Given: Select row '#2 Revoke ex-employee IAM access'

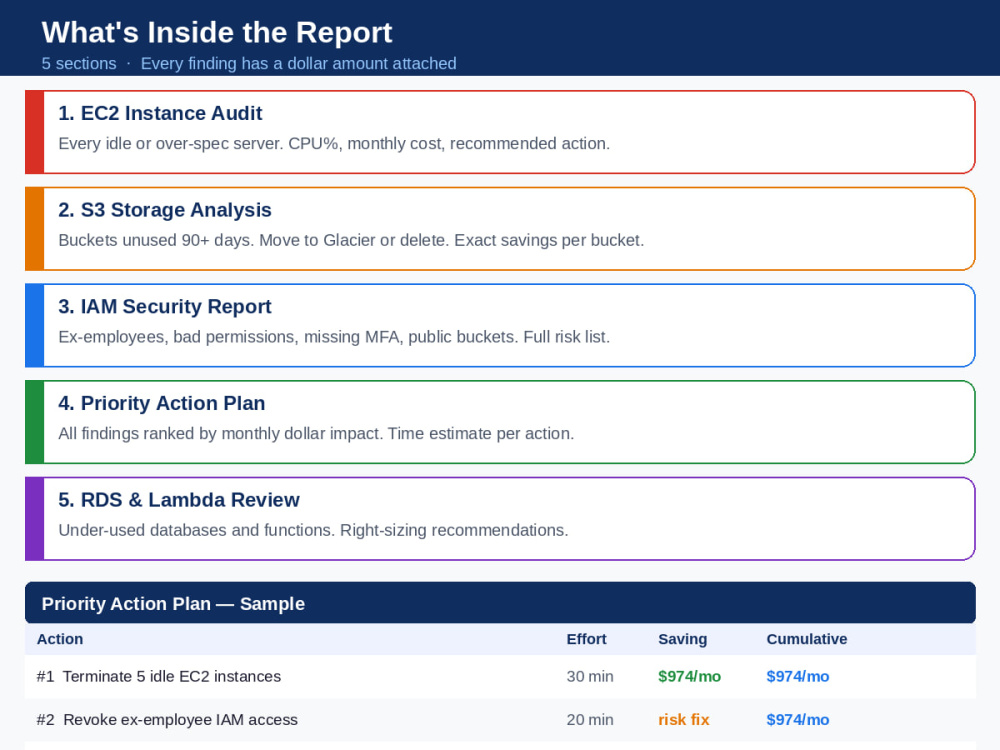Looking at the screenshot, I should click(500, 719).
